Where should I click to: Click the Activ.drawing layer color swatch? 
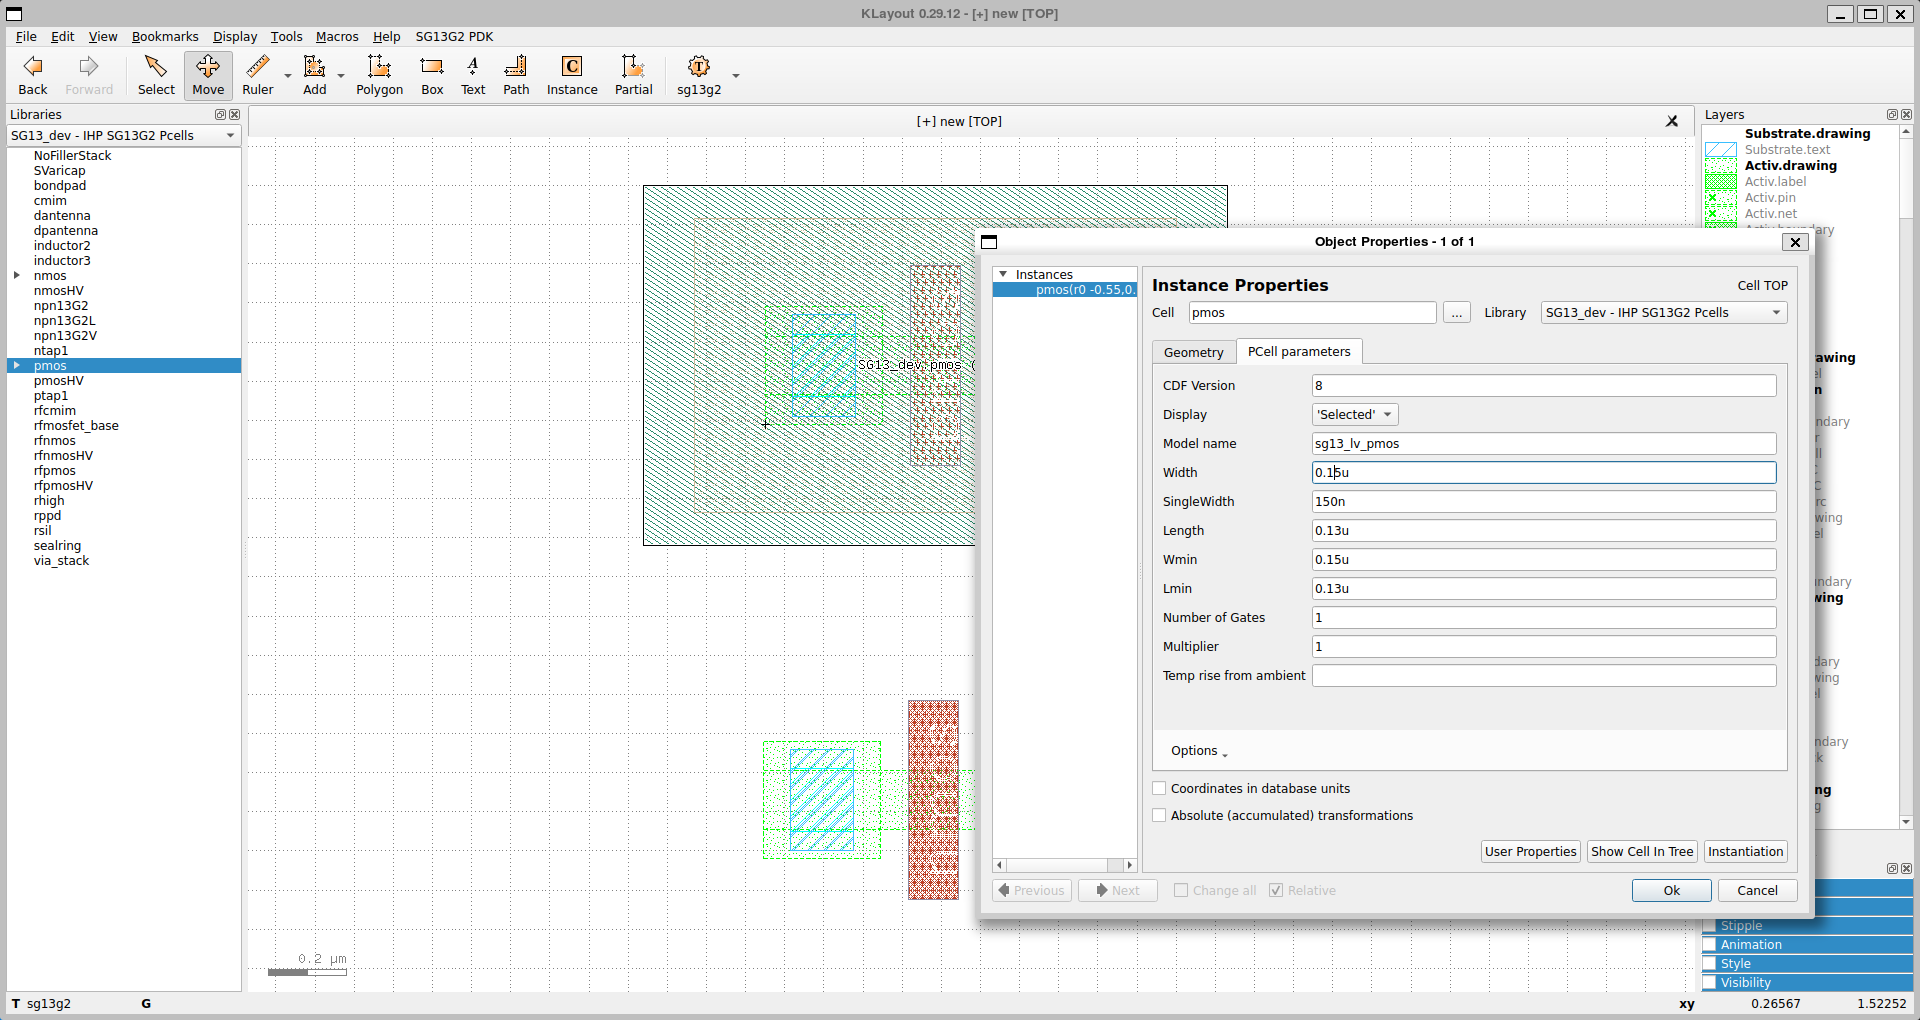click(1720, 166)
